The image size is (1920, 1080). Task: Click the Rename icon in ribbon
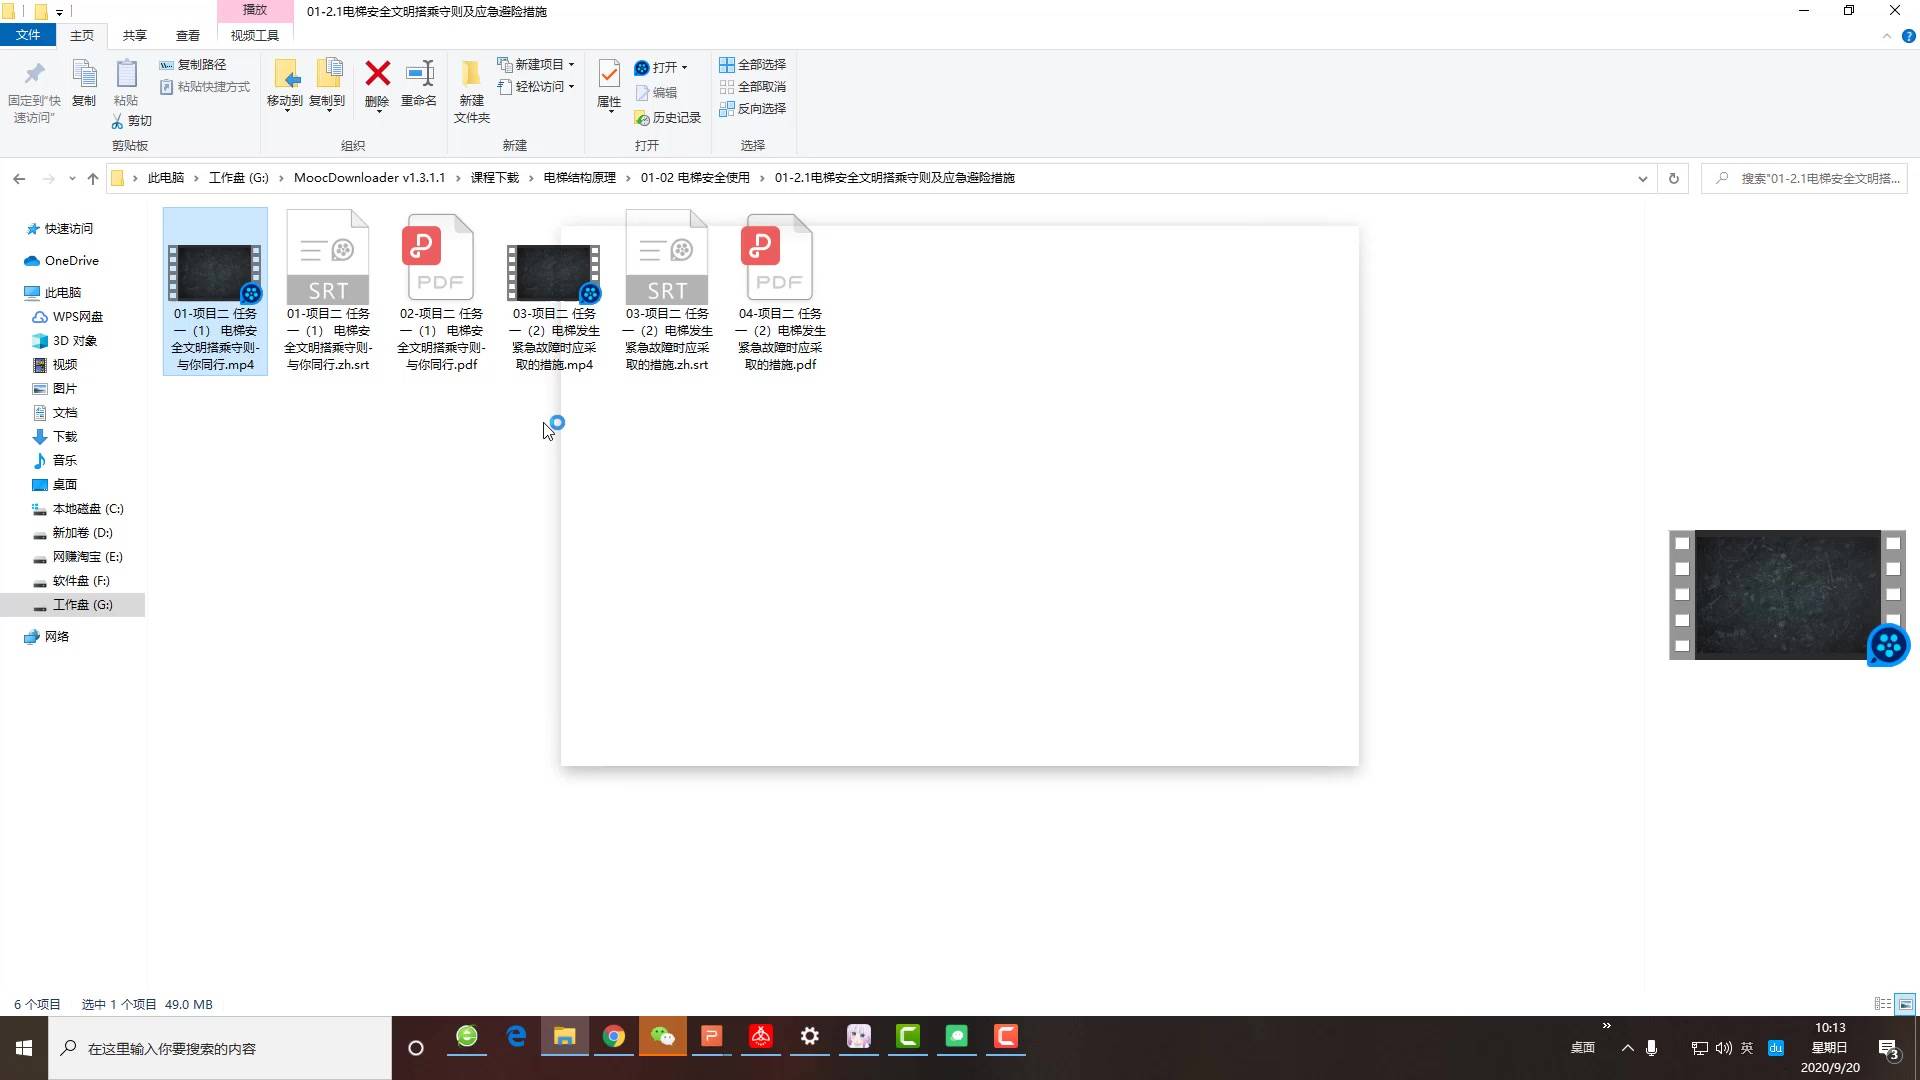point(419,74)
